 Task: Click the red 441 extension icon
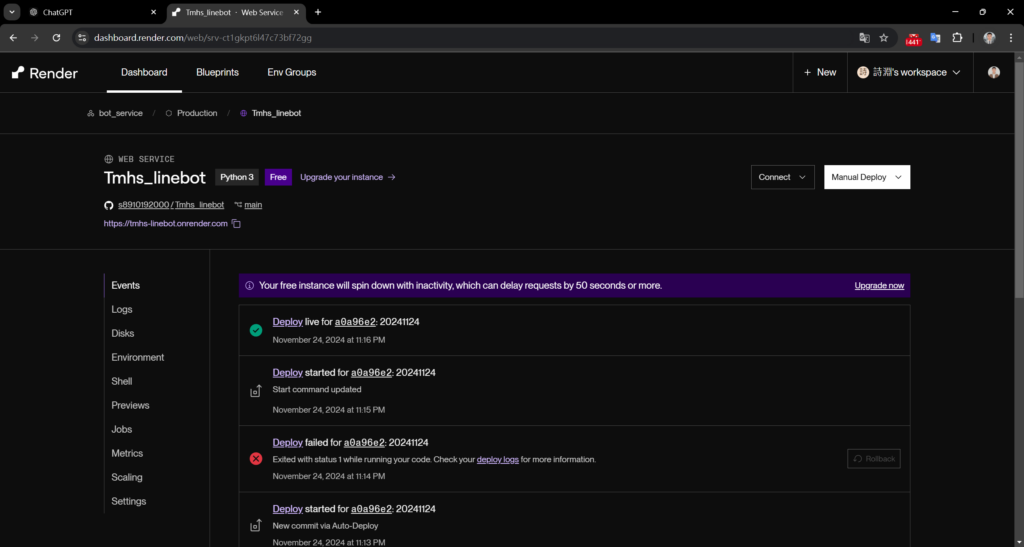[x=913, y=39]
